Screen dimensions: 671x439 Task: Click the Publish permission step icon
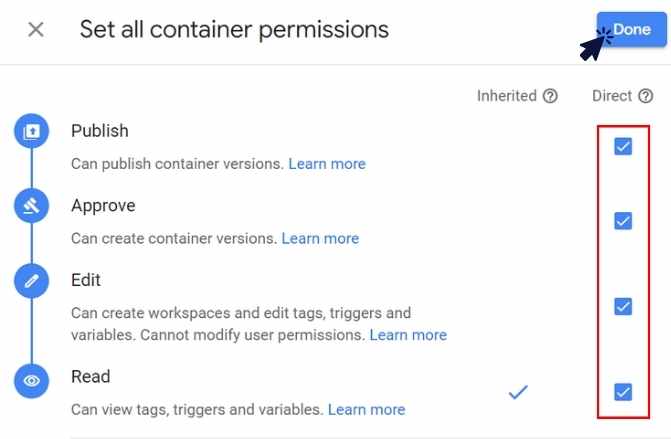click(x=32, y=131)
